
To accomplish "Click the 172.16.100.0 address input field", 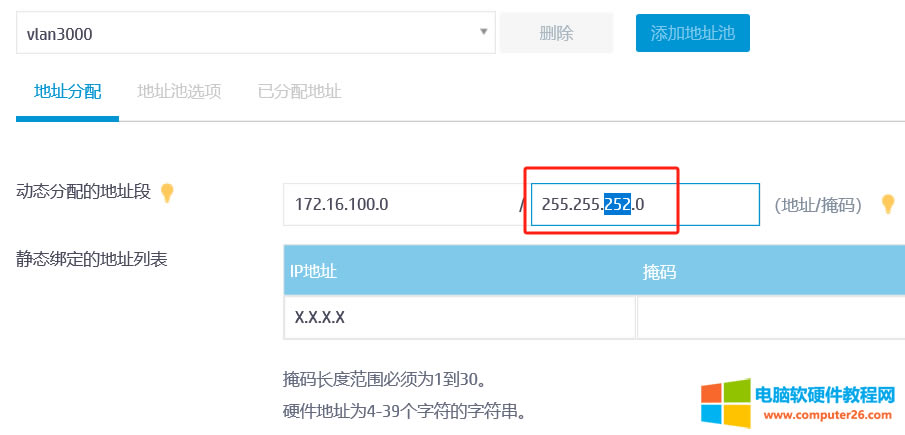I will [400, 204].
